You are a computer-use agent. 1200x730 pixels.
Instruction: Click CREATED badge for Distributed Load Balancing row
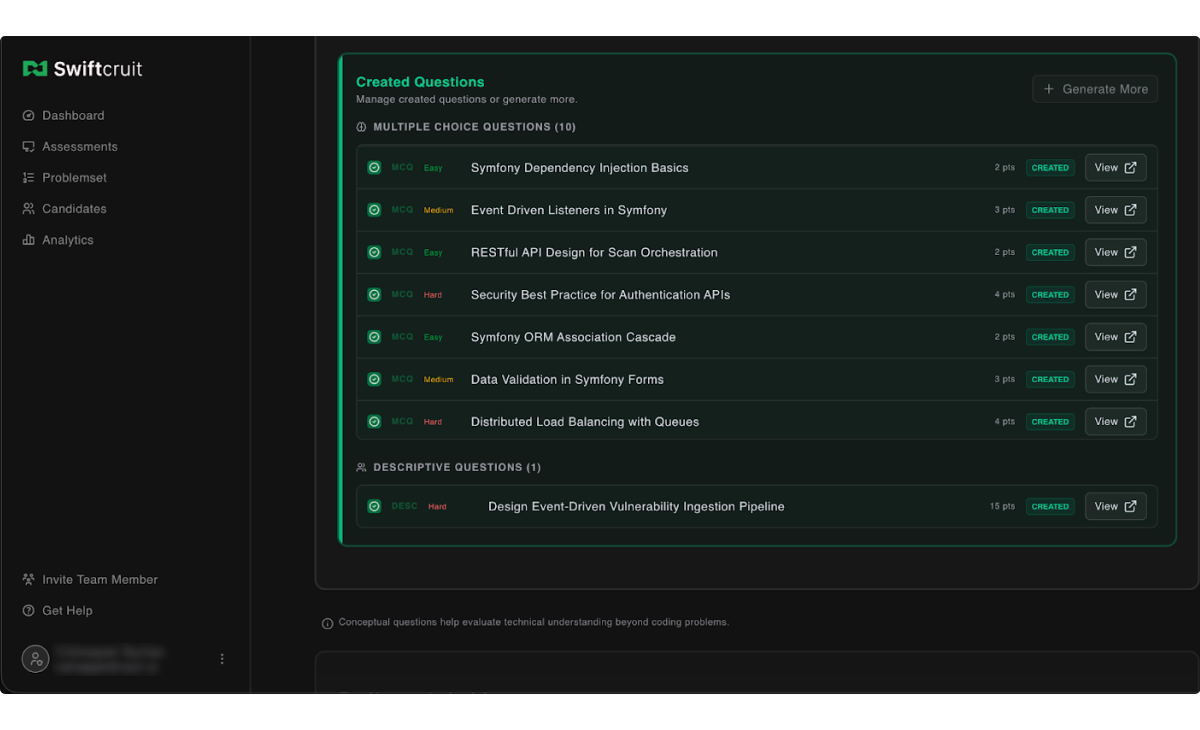[1050, 422]
